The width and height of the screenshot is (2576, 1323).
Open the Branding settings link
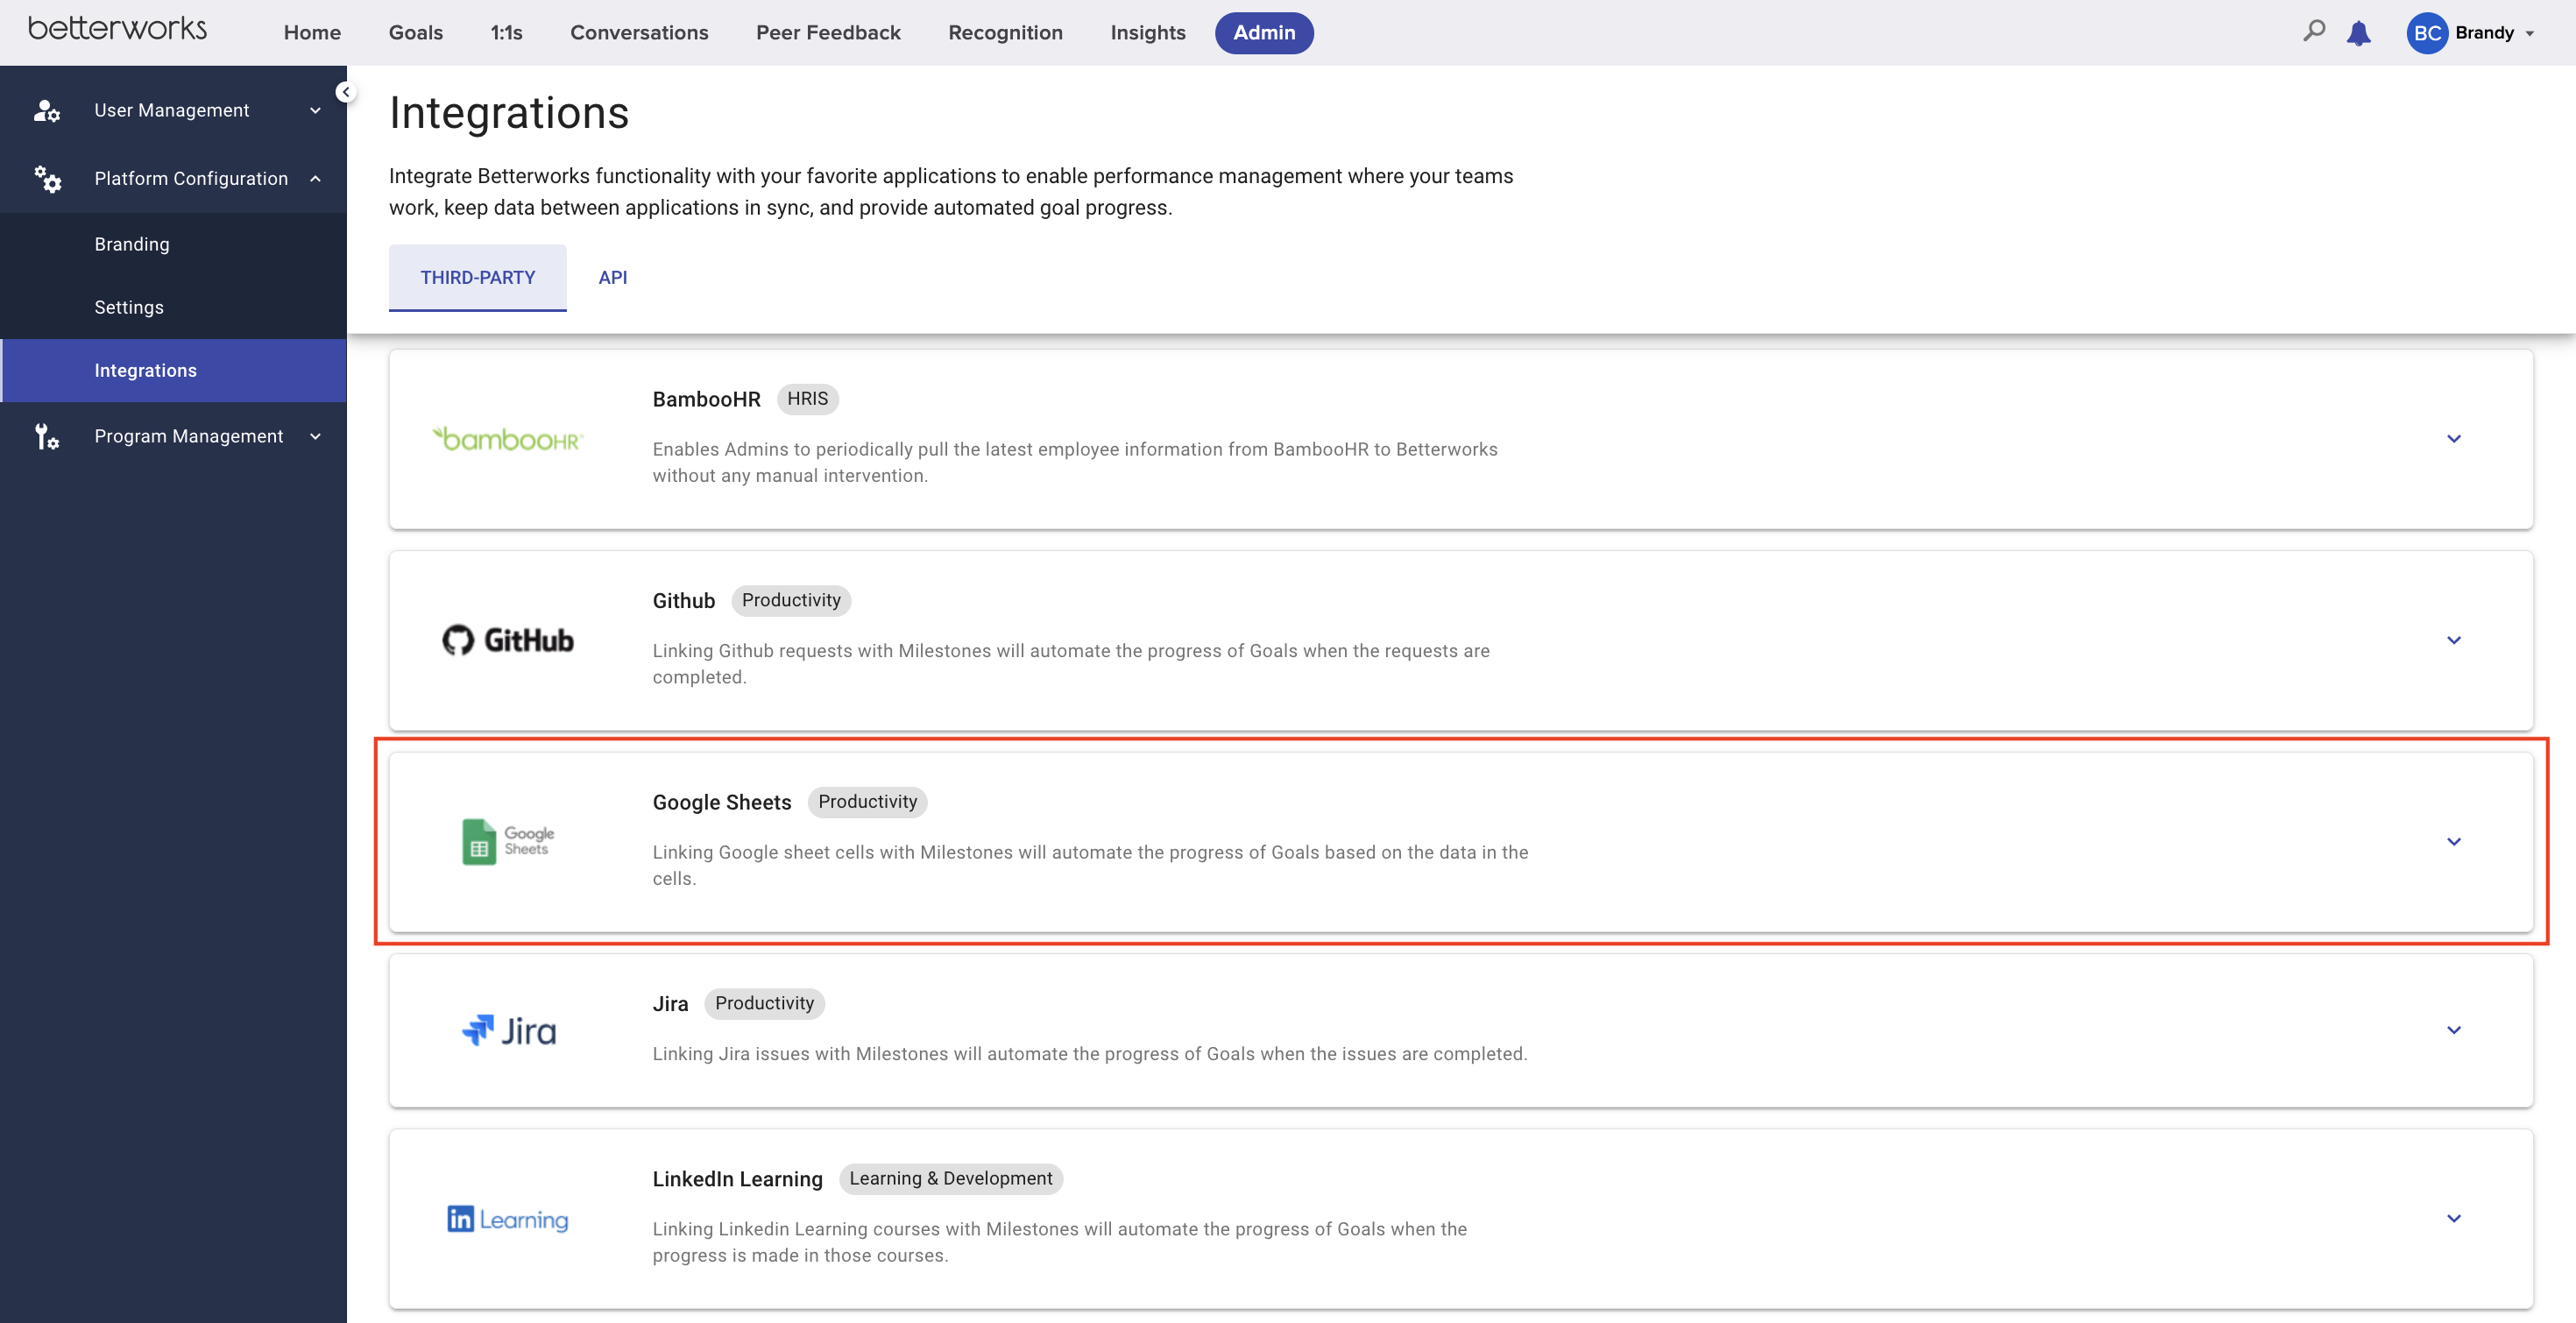[132, 243]
